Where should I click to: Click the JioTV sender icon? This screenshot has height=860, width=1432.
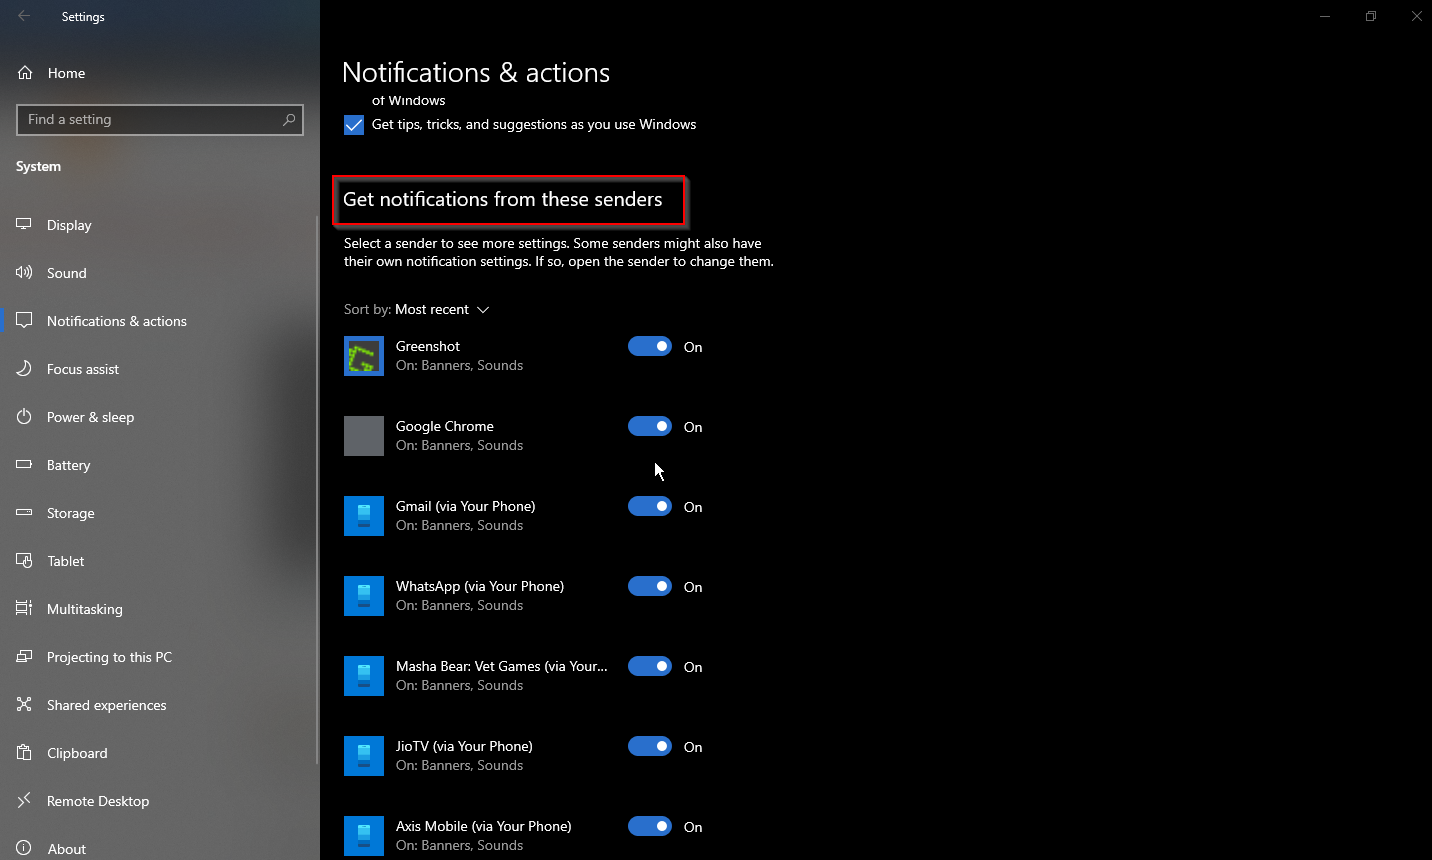click(x=364, y=756)
